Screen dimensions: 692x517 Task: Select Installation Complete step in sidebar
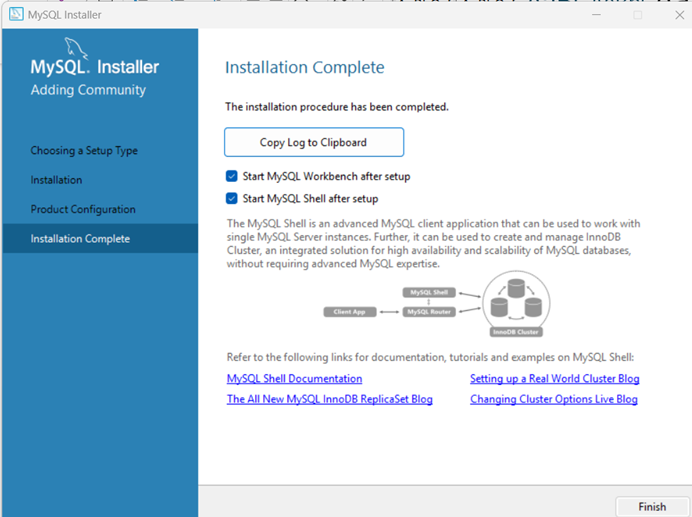tap(100, 238)
